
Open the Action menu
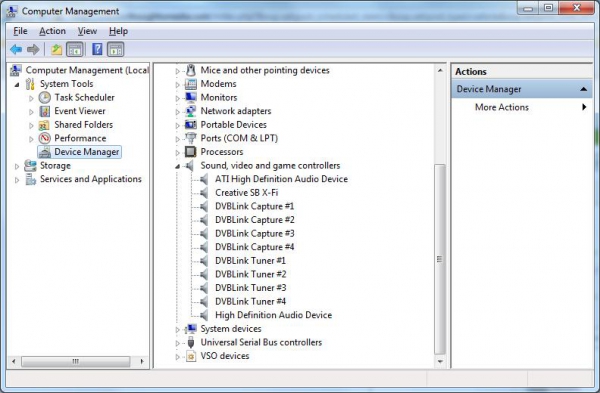click(52, 31)
